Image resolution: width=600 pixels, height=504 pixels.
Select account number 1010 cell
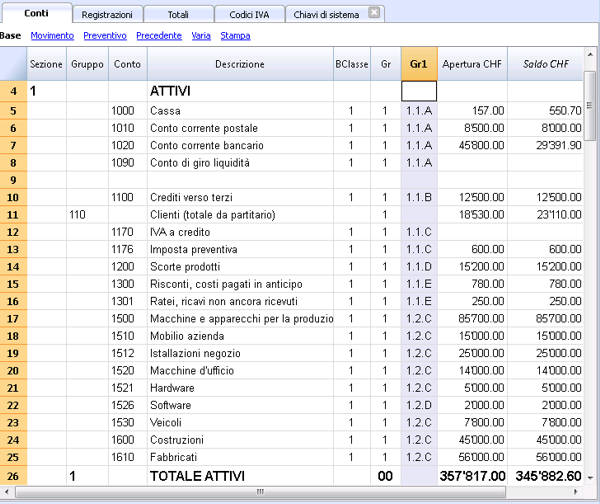[127, 128]
